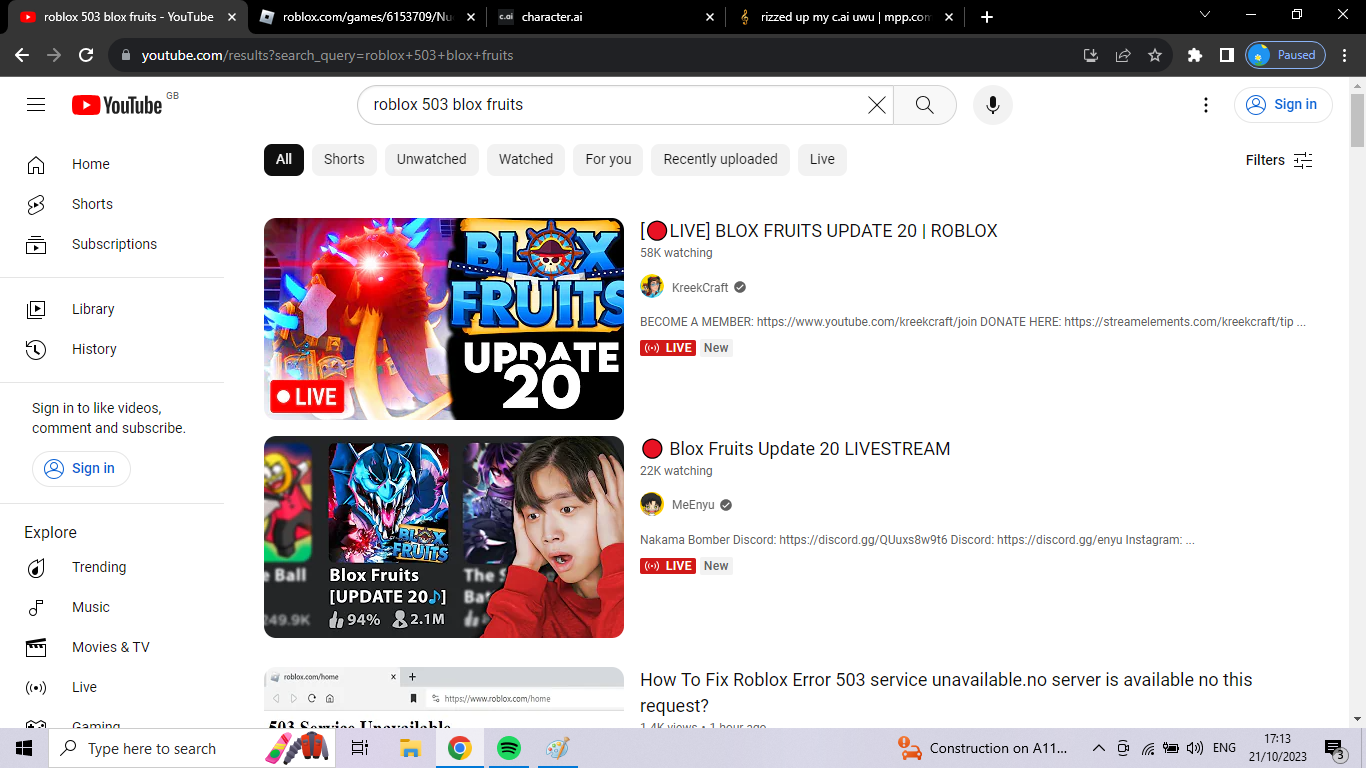
Task: Click the YouTube logo
Action: 117,105
